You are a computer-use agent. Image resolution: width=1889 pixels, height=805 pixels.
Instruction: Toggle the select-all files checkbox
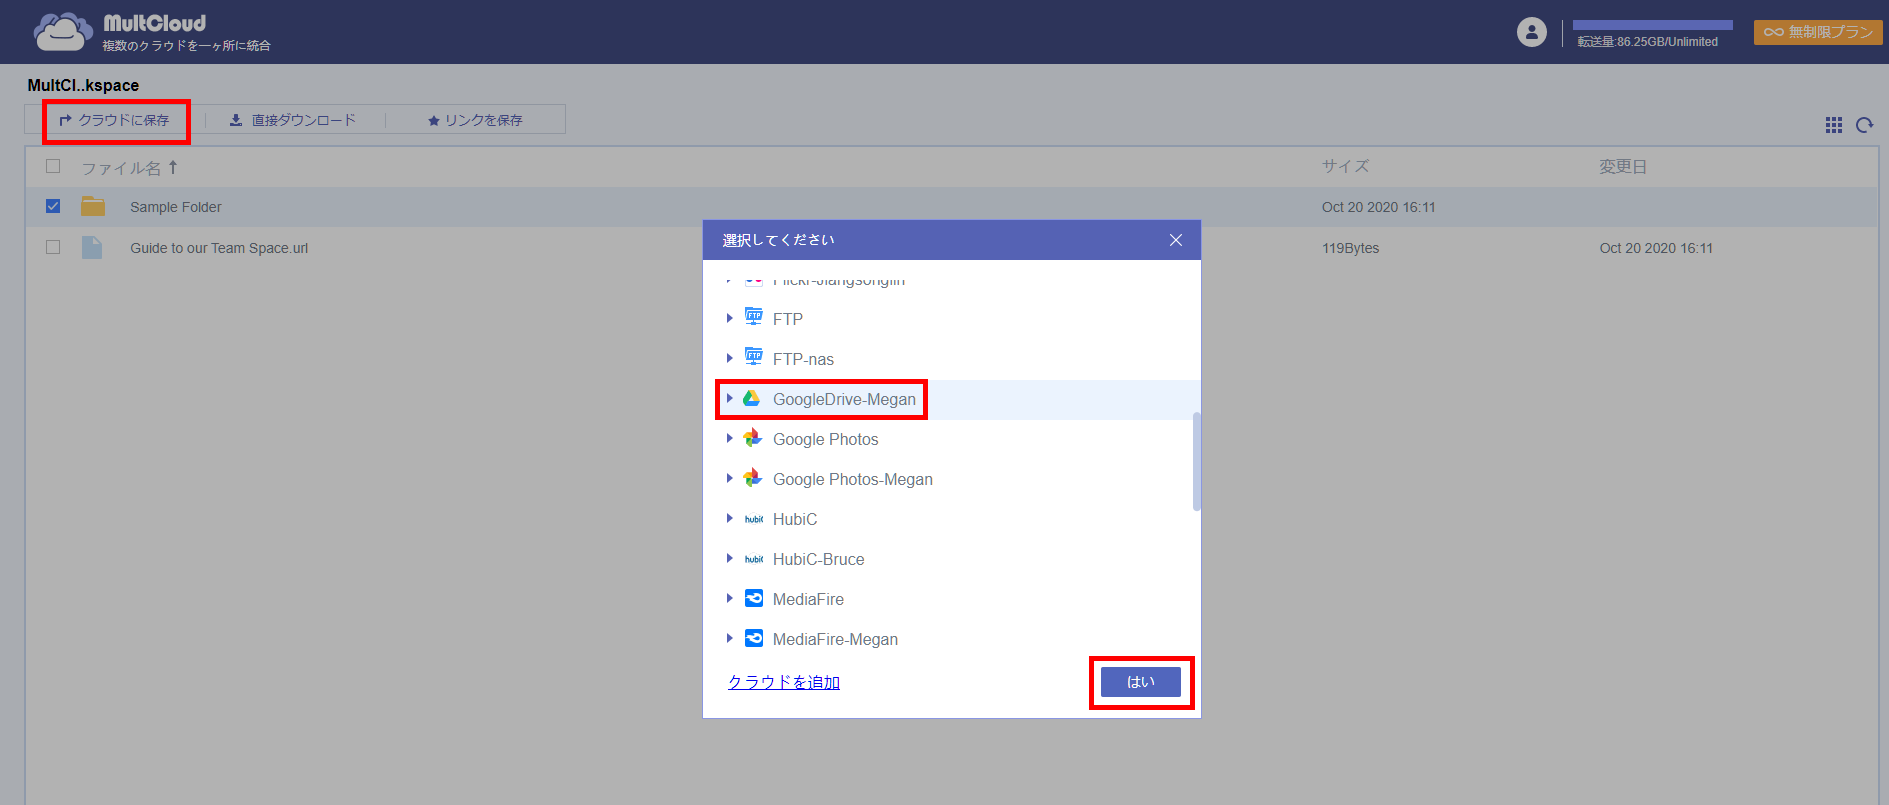pyautogui.click(x=53, y=166)
